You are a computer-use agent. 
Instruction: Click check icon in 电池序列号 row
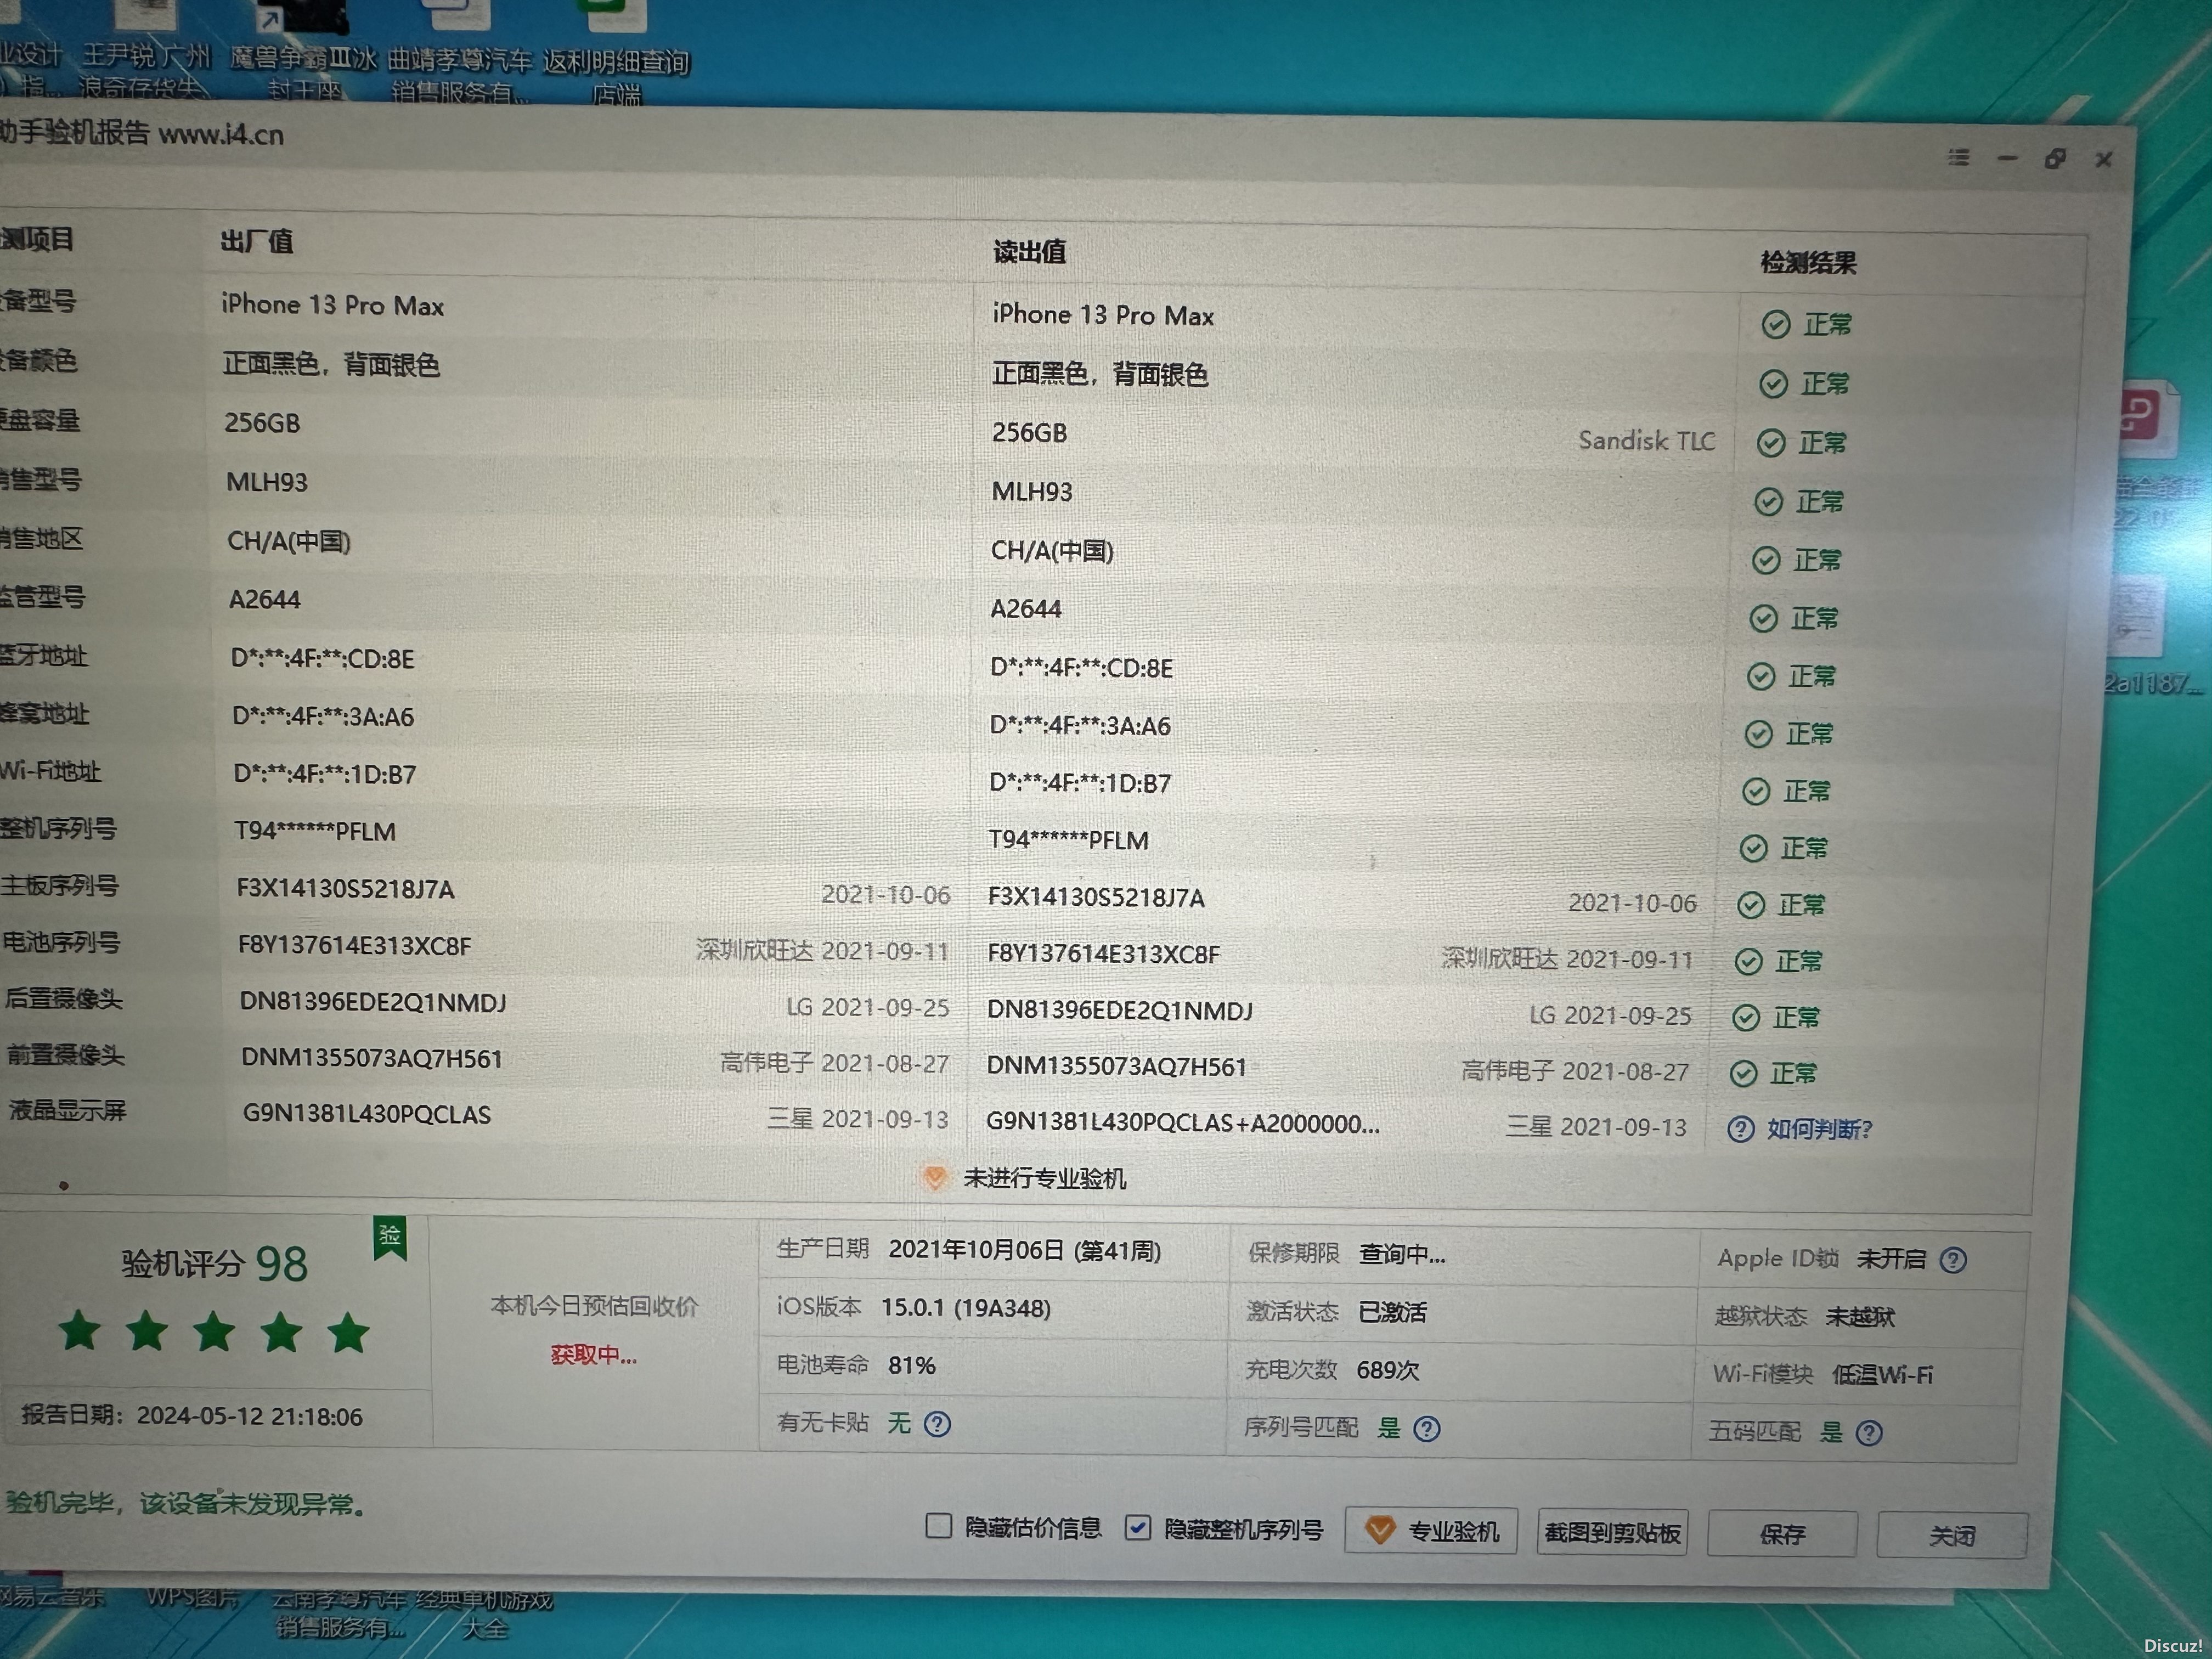(x=1749, y=962)
